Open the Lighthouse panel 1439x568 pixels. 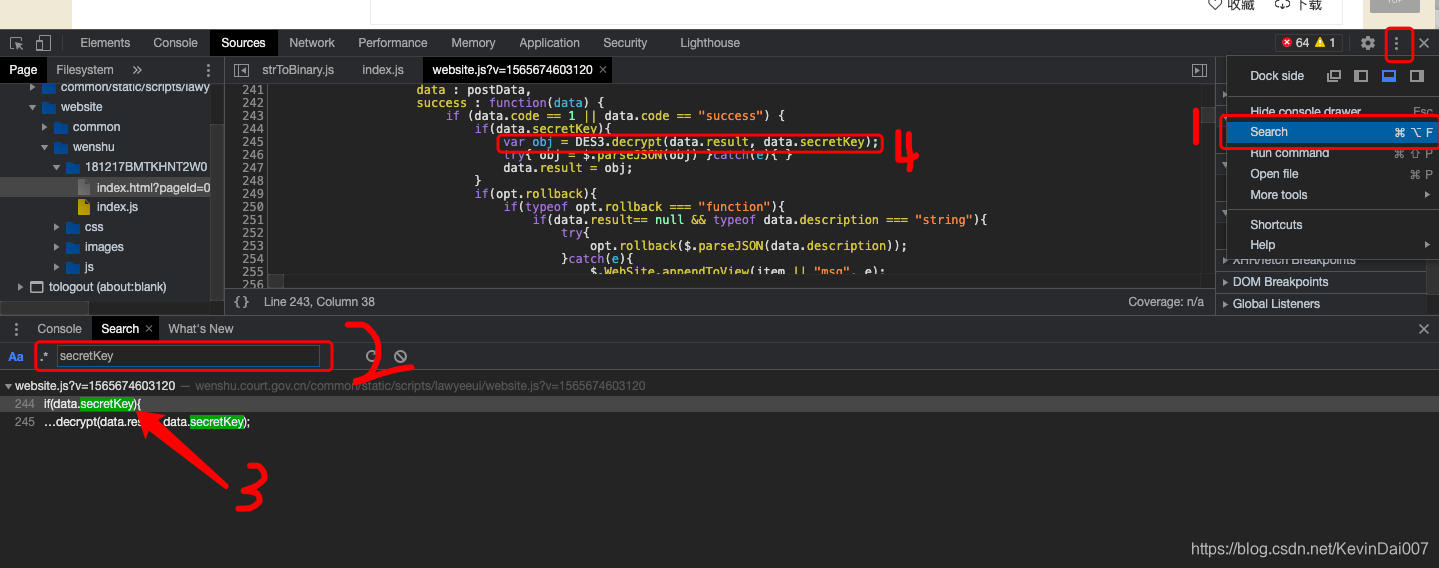click(710, 43)
